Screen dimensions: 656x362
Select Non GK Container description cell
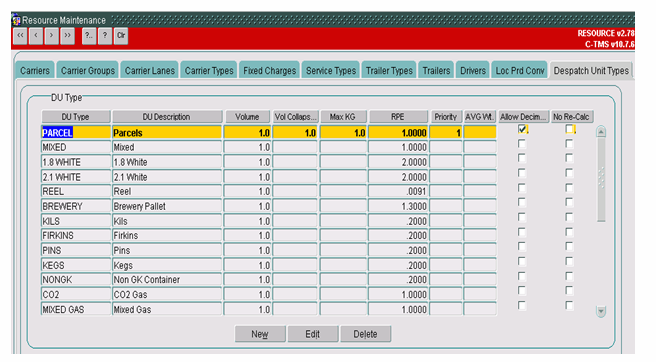pos(167,280)
